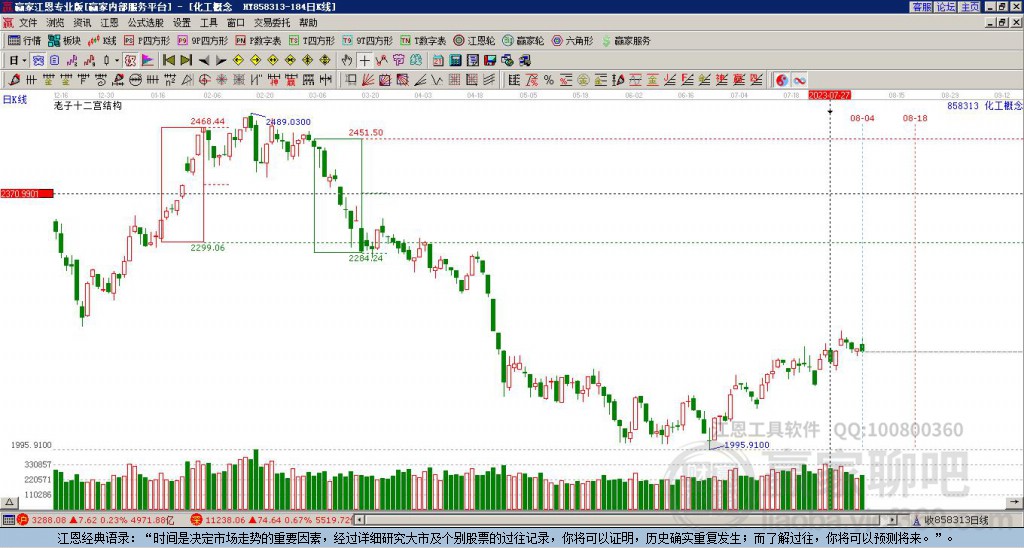
Task: Jump to the last bar
Action: click(x=186, y=61)
